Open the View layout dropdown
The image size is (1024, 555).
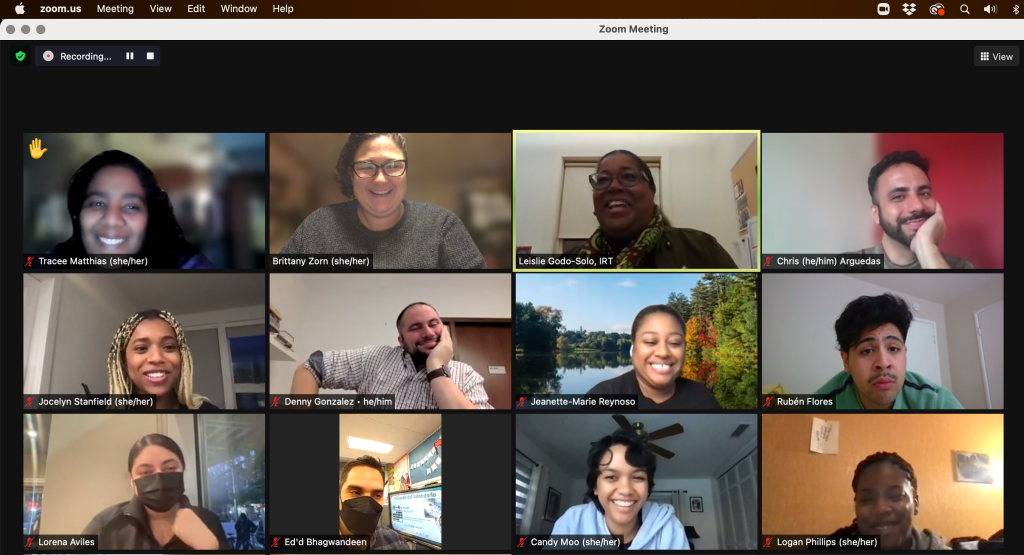tap(996, 57)
